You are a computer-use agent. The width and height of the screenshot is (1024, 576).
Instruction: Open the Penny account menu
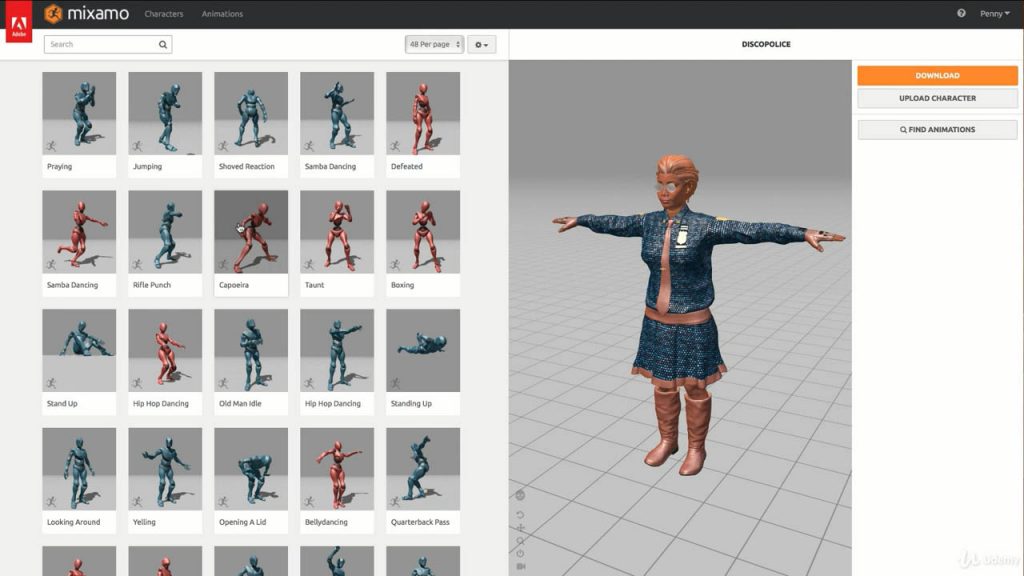pos(994,13)
